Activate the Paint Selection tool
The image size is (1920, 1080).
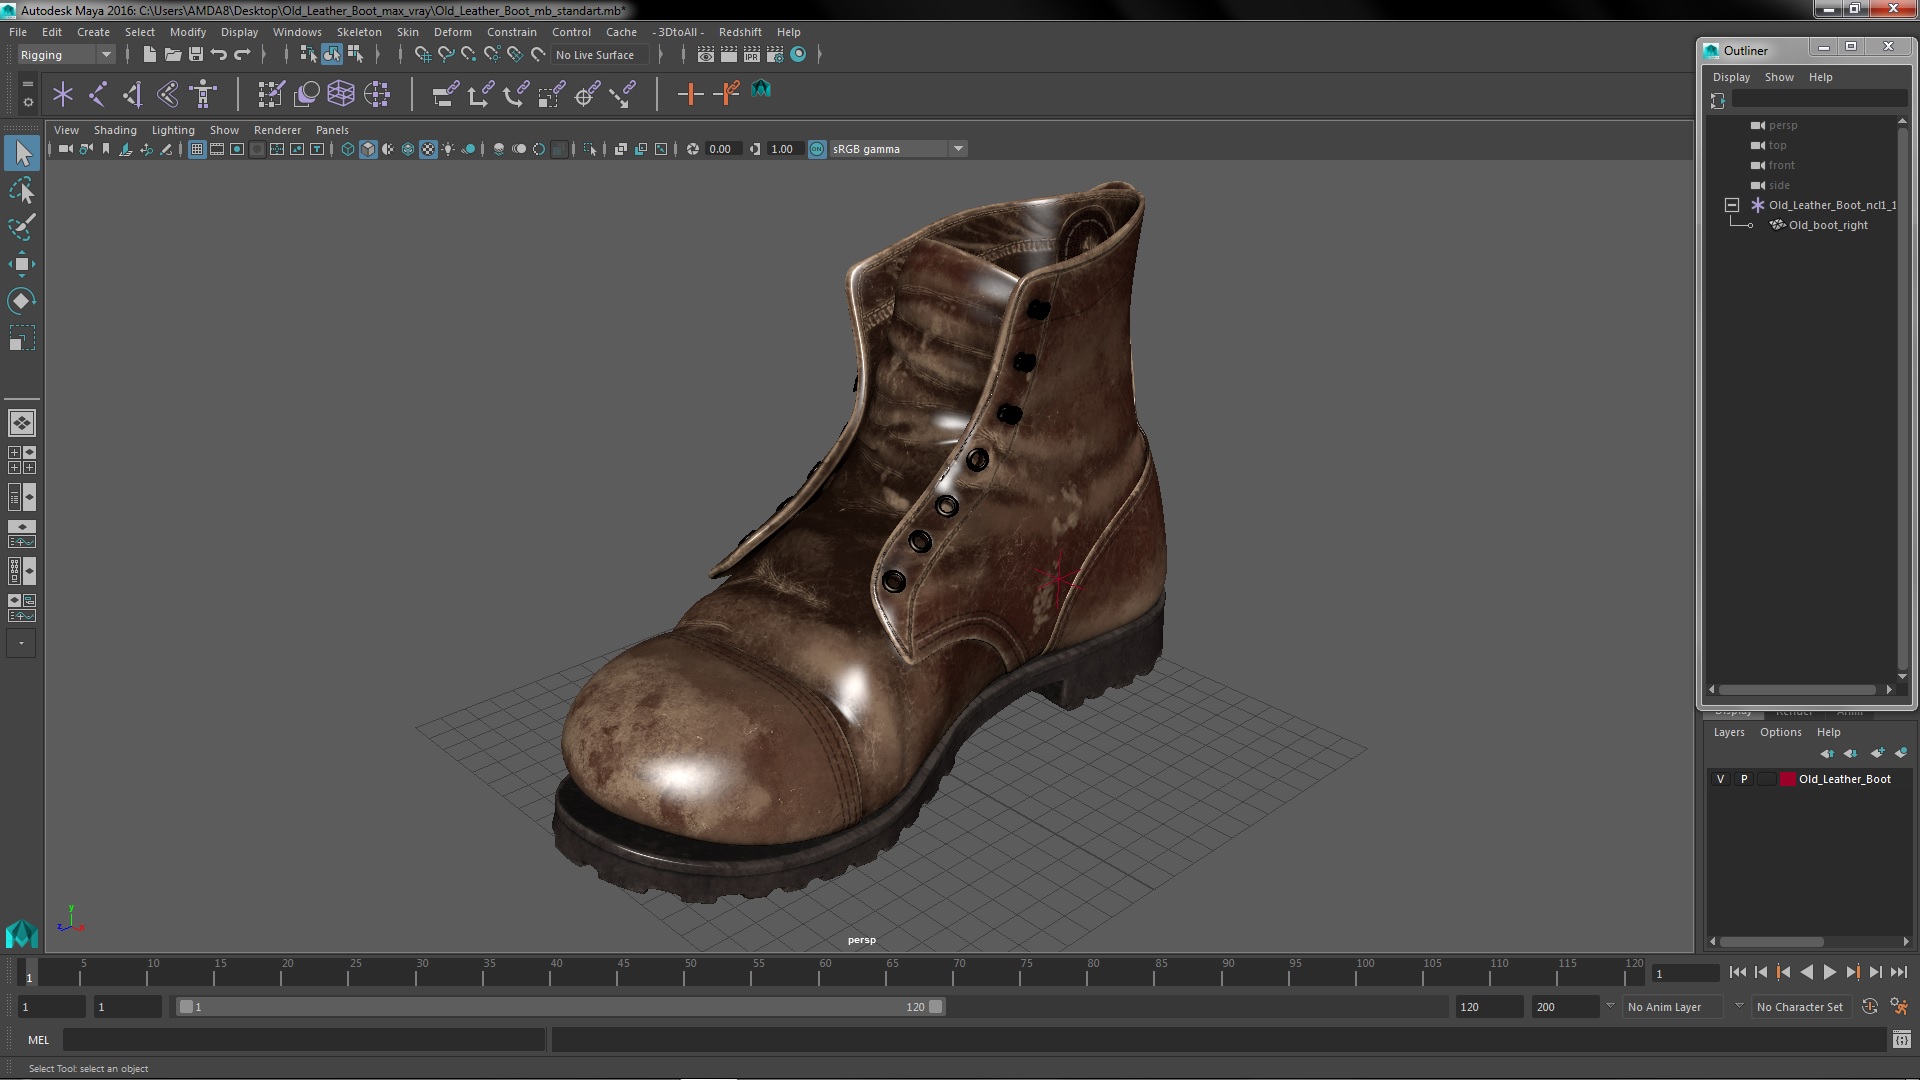21,227
